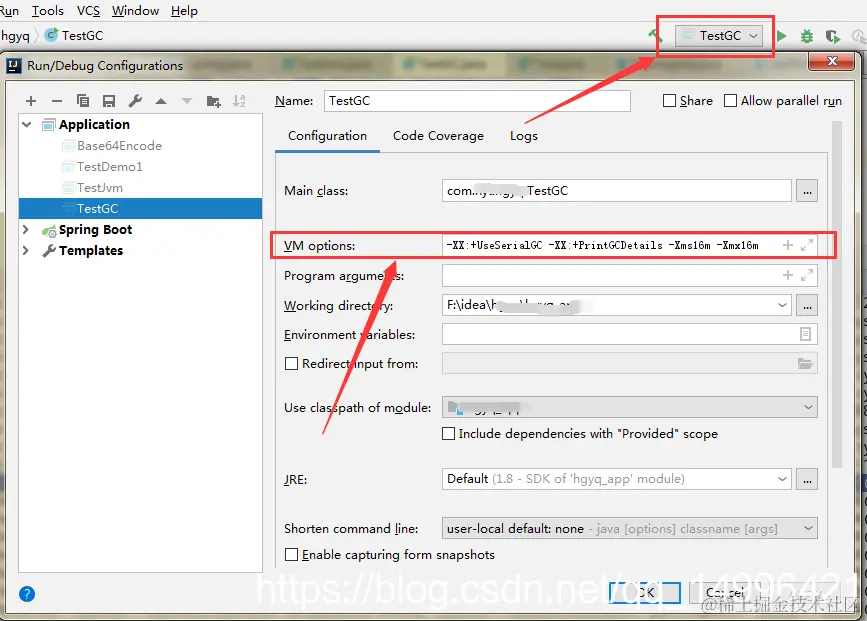Screen dimensions: 867x621
Task: Open help question mark icon
Action: pos(27,594)
